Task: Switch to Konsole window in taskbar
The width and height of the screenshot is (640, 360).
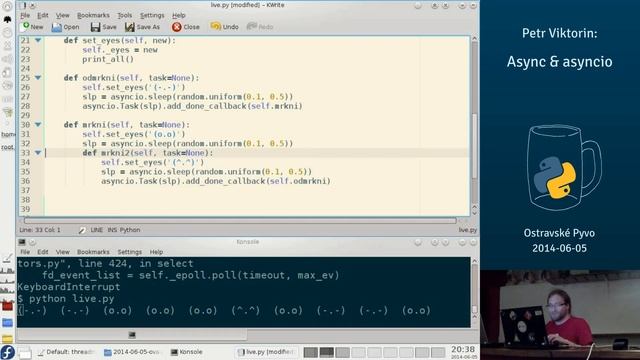Action: (187, 352)
